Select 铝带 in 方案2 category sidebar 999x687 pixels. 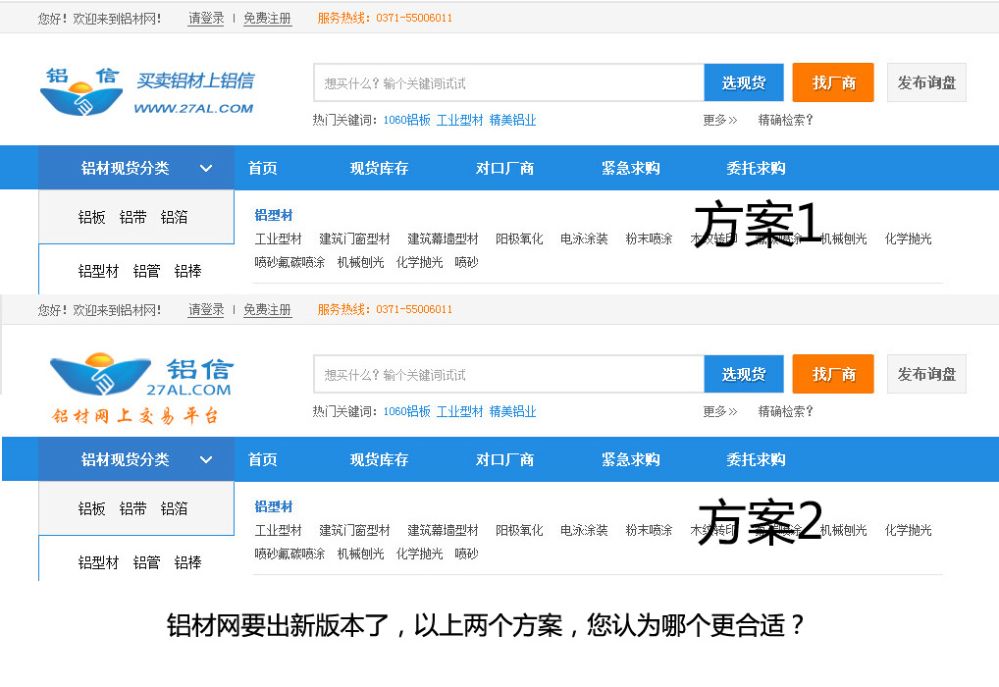[x=133, y=509]
